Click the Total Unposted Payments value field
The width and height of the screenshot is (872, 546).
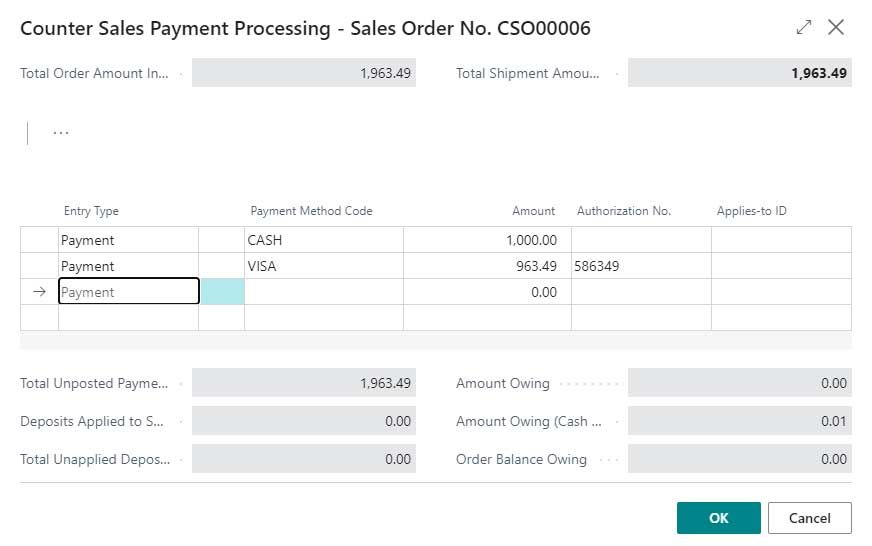[303, 383]
